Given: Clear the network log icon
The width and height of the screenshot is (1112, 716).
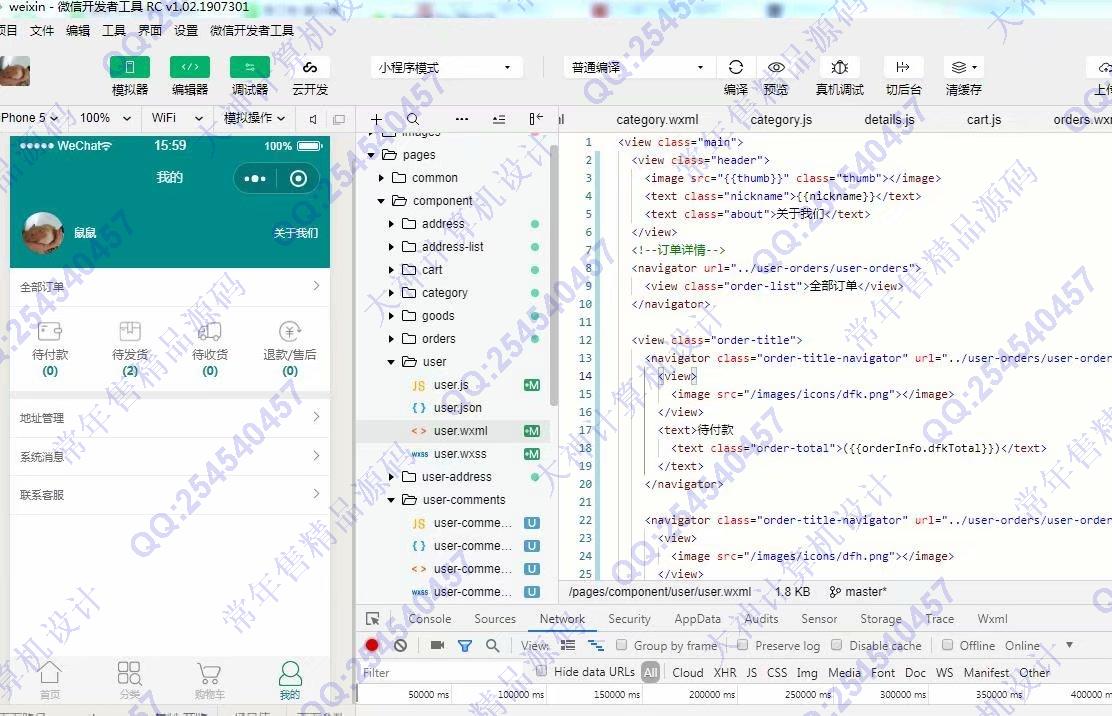Looking at the screenshot, I should [x=401, y=645].
